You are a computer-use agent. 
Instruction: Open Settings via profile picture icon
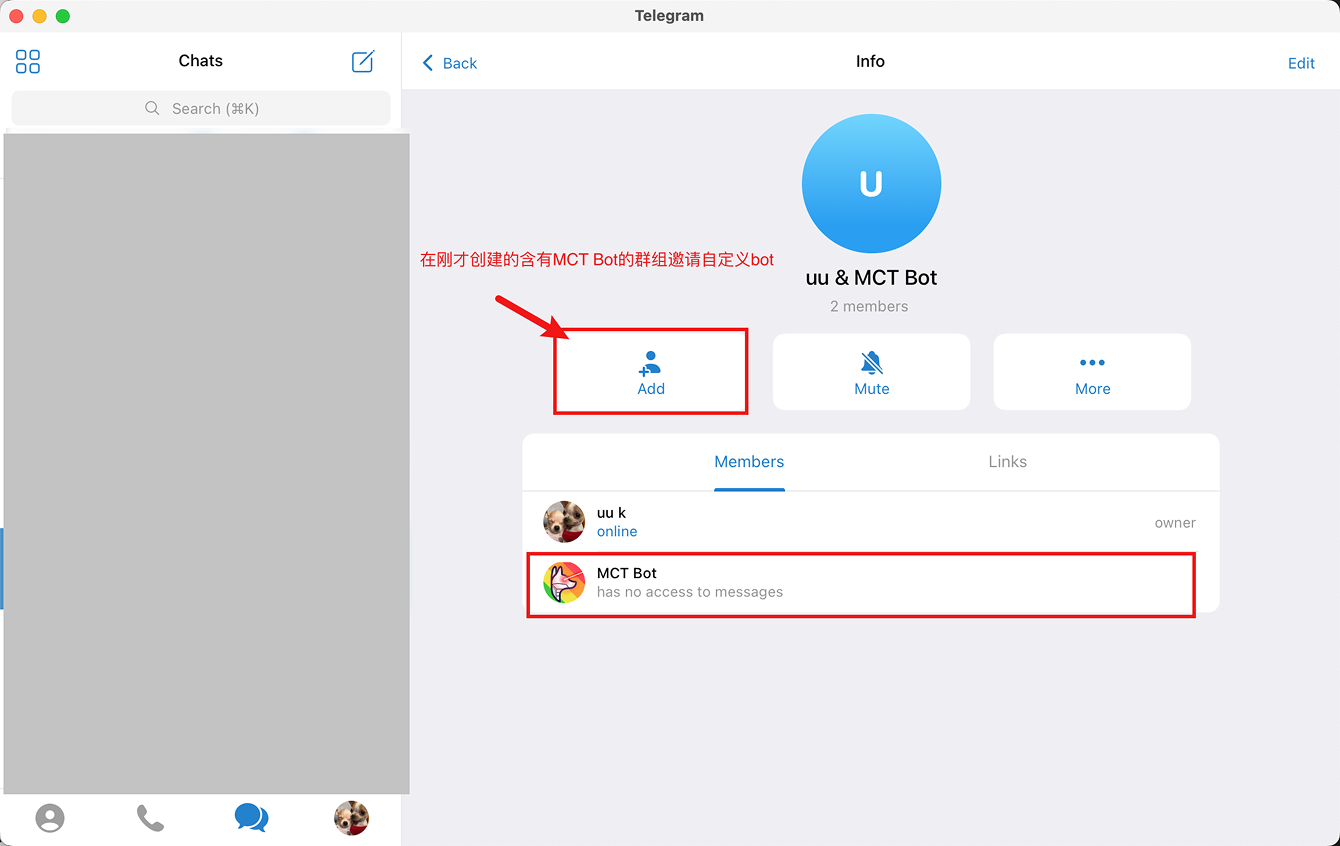(351, 818)
